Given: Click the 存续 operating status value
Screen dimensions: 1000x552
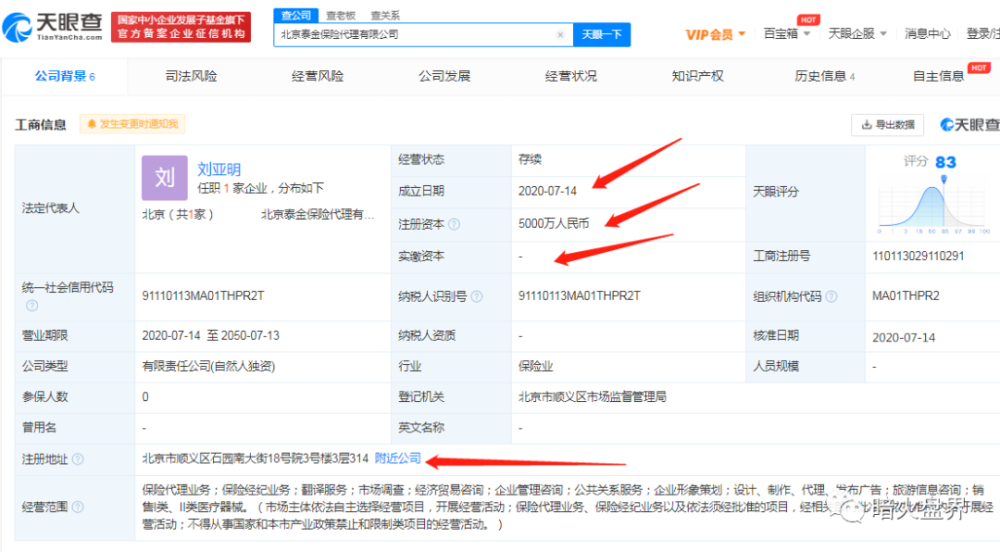Looking at the screenshot, I should click(530, 159).
